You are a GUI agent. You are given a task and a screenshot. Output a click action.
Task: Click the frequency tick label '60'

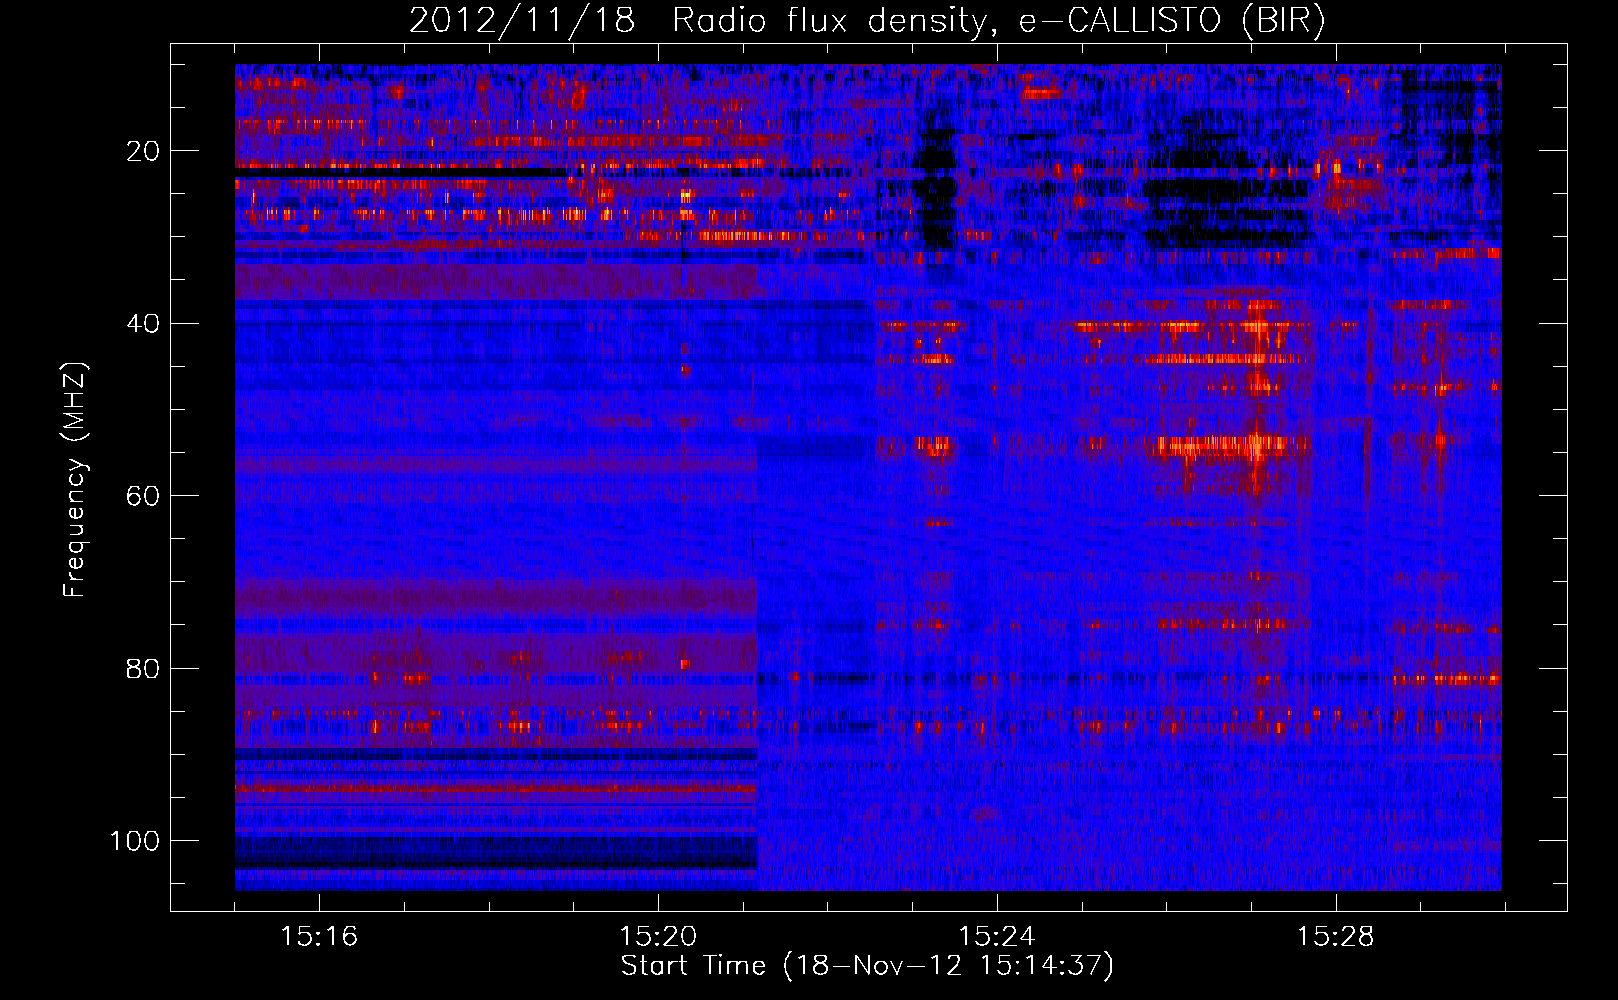pyautogui.click(x=143, y=496)
